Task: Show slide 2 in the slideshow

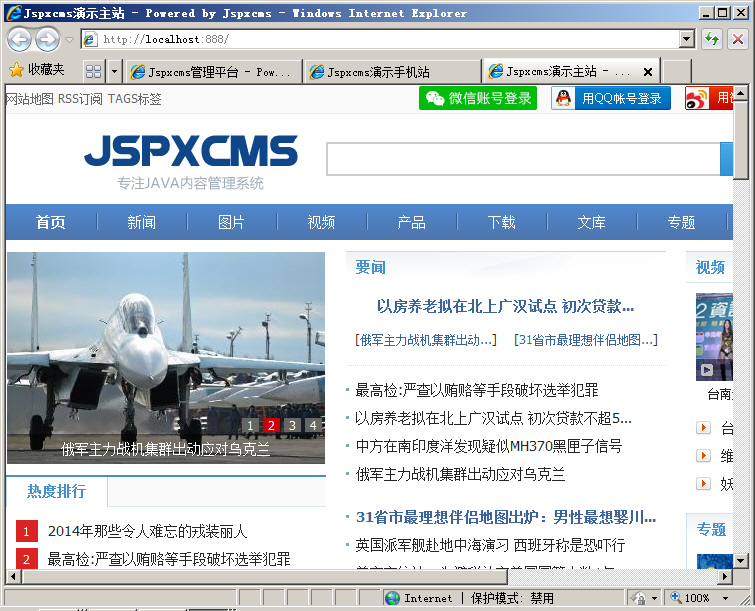Action: pos(271,425)
